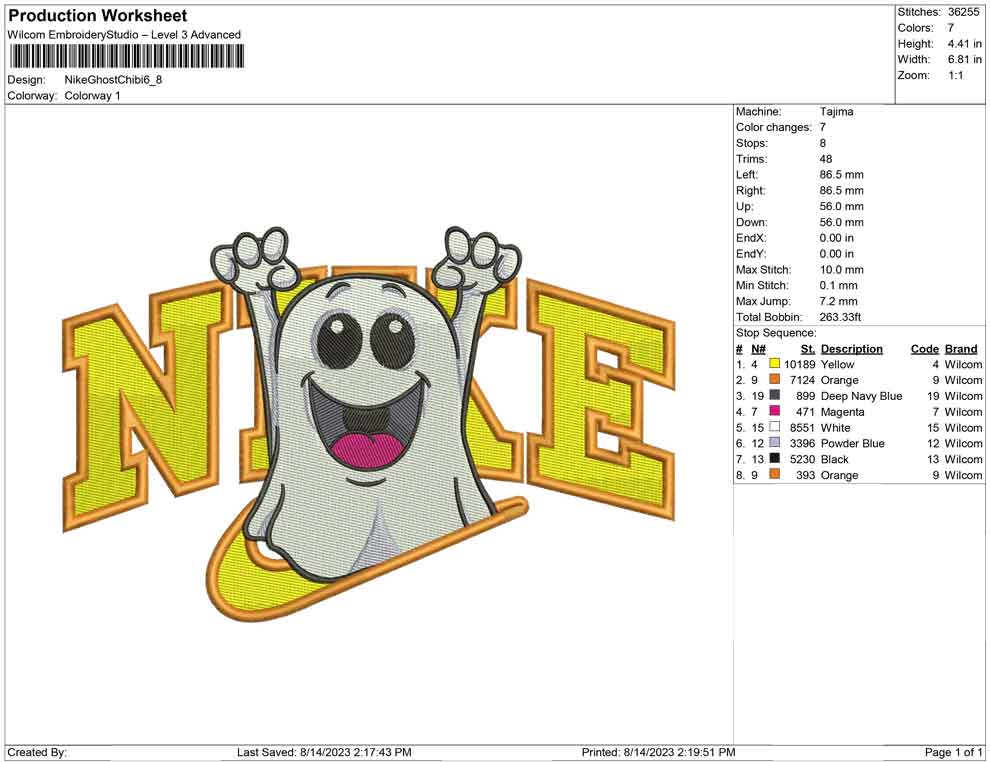Click the stitch count '393'

coord(806,475)
